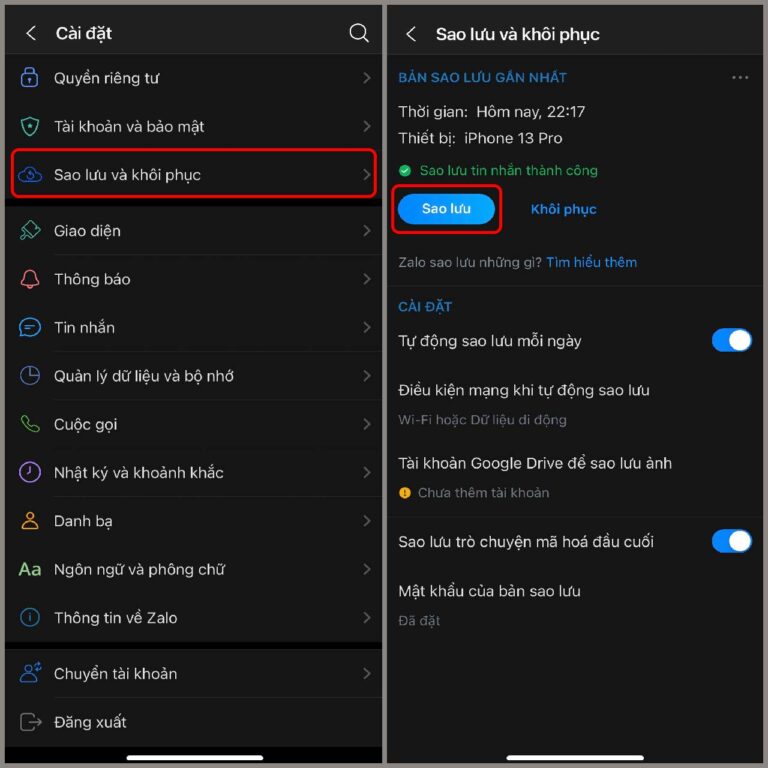Viewport: 768px width, 768px height.
Task: Disable Sao lưu trò chuyện mã hoá đầu cuối
Action: click(732, 541)
